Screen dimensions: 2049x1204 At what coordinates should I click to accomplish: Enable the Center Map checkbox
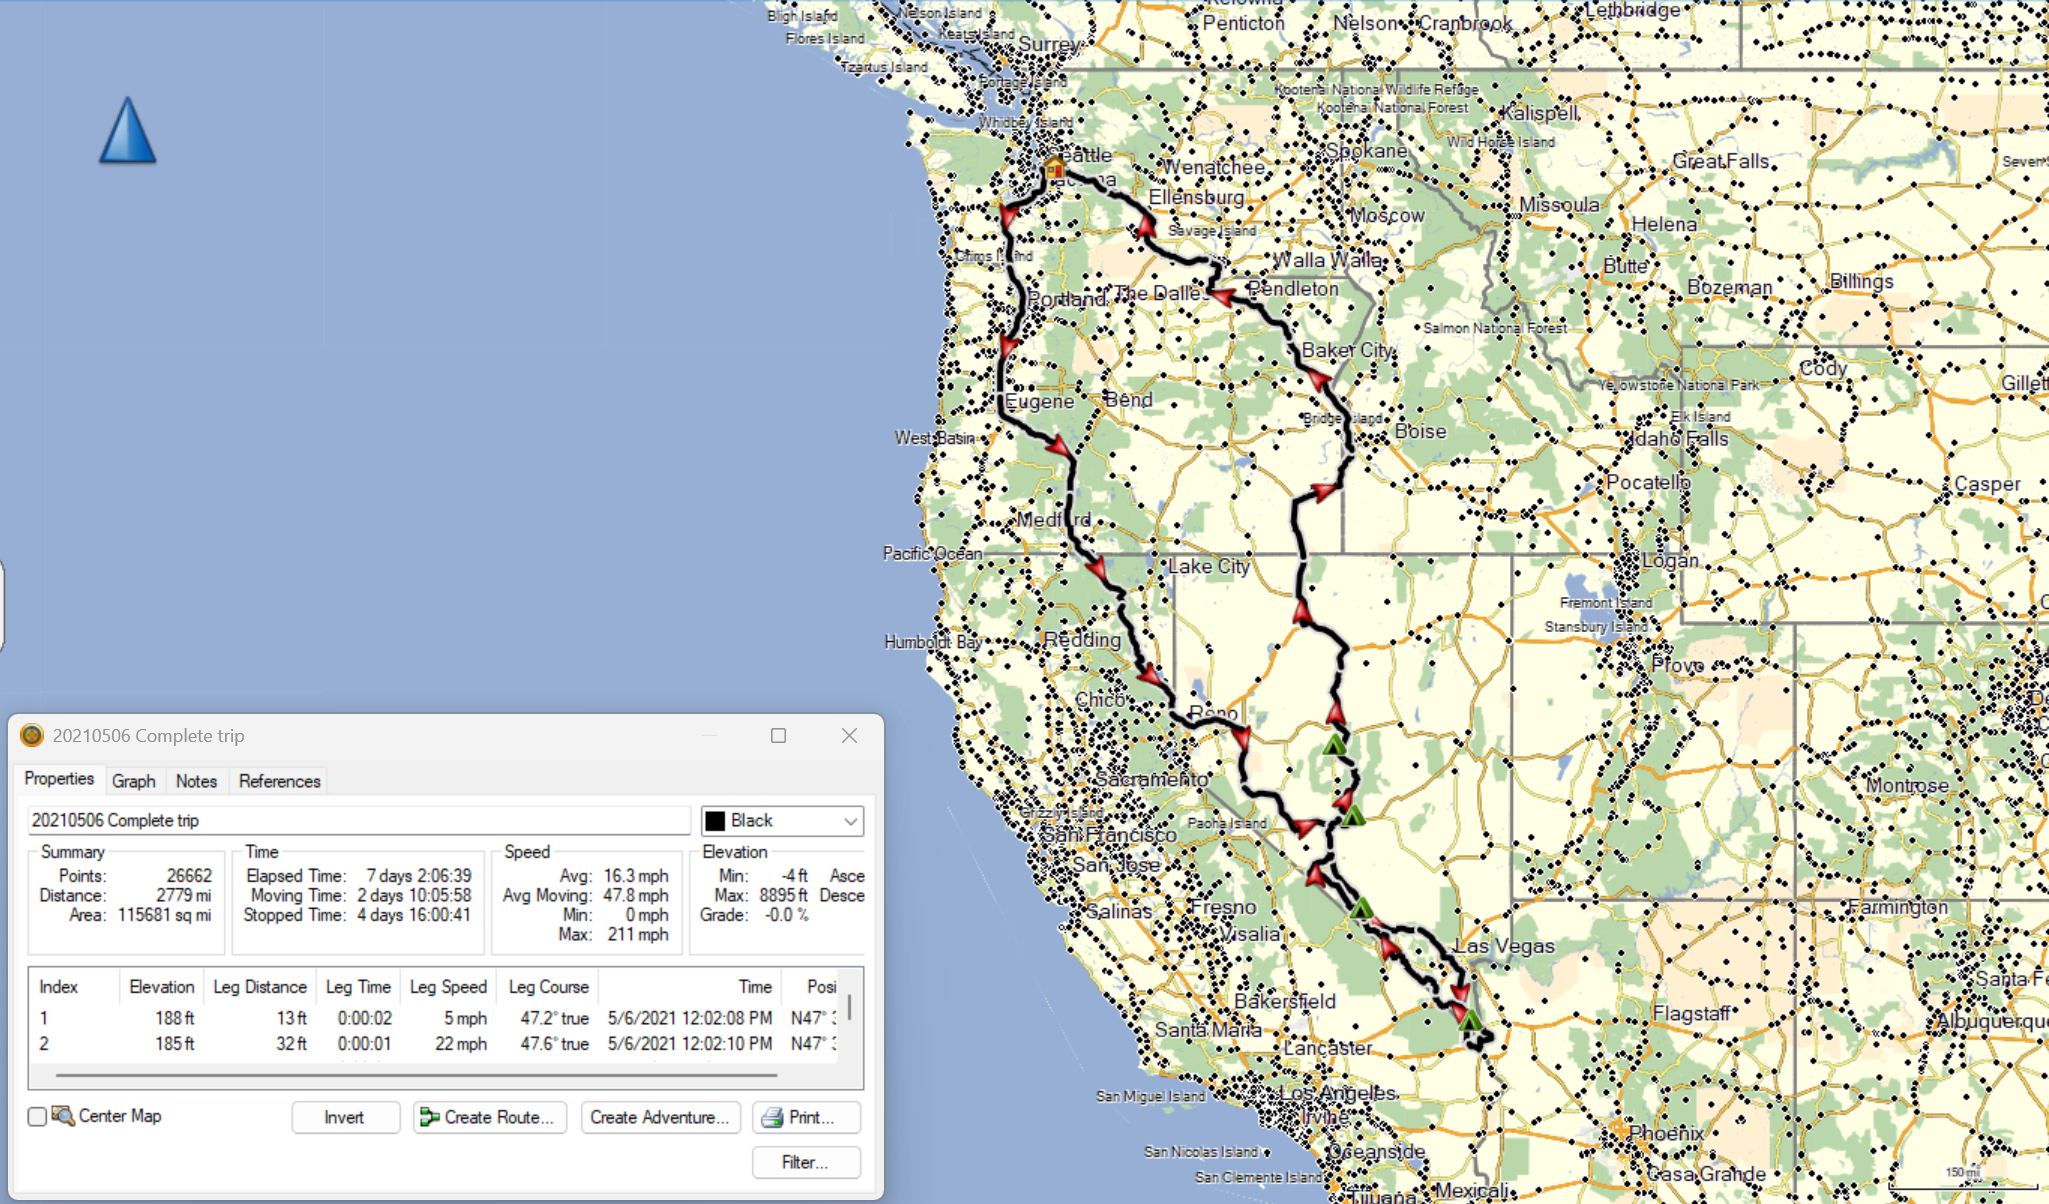tap(37, 1117)
